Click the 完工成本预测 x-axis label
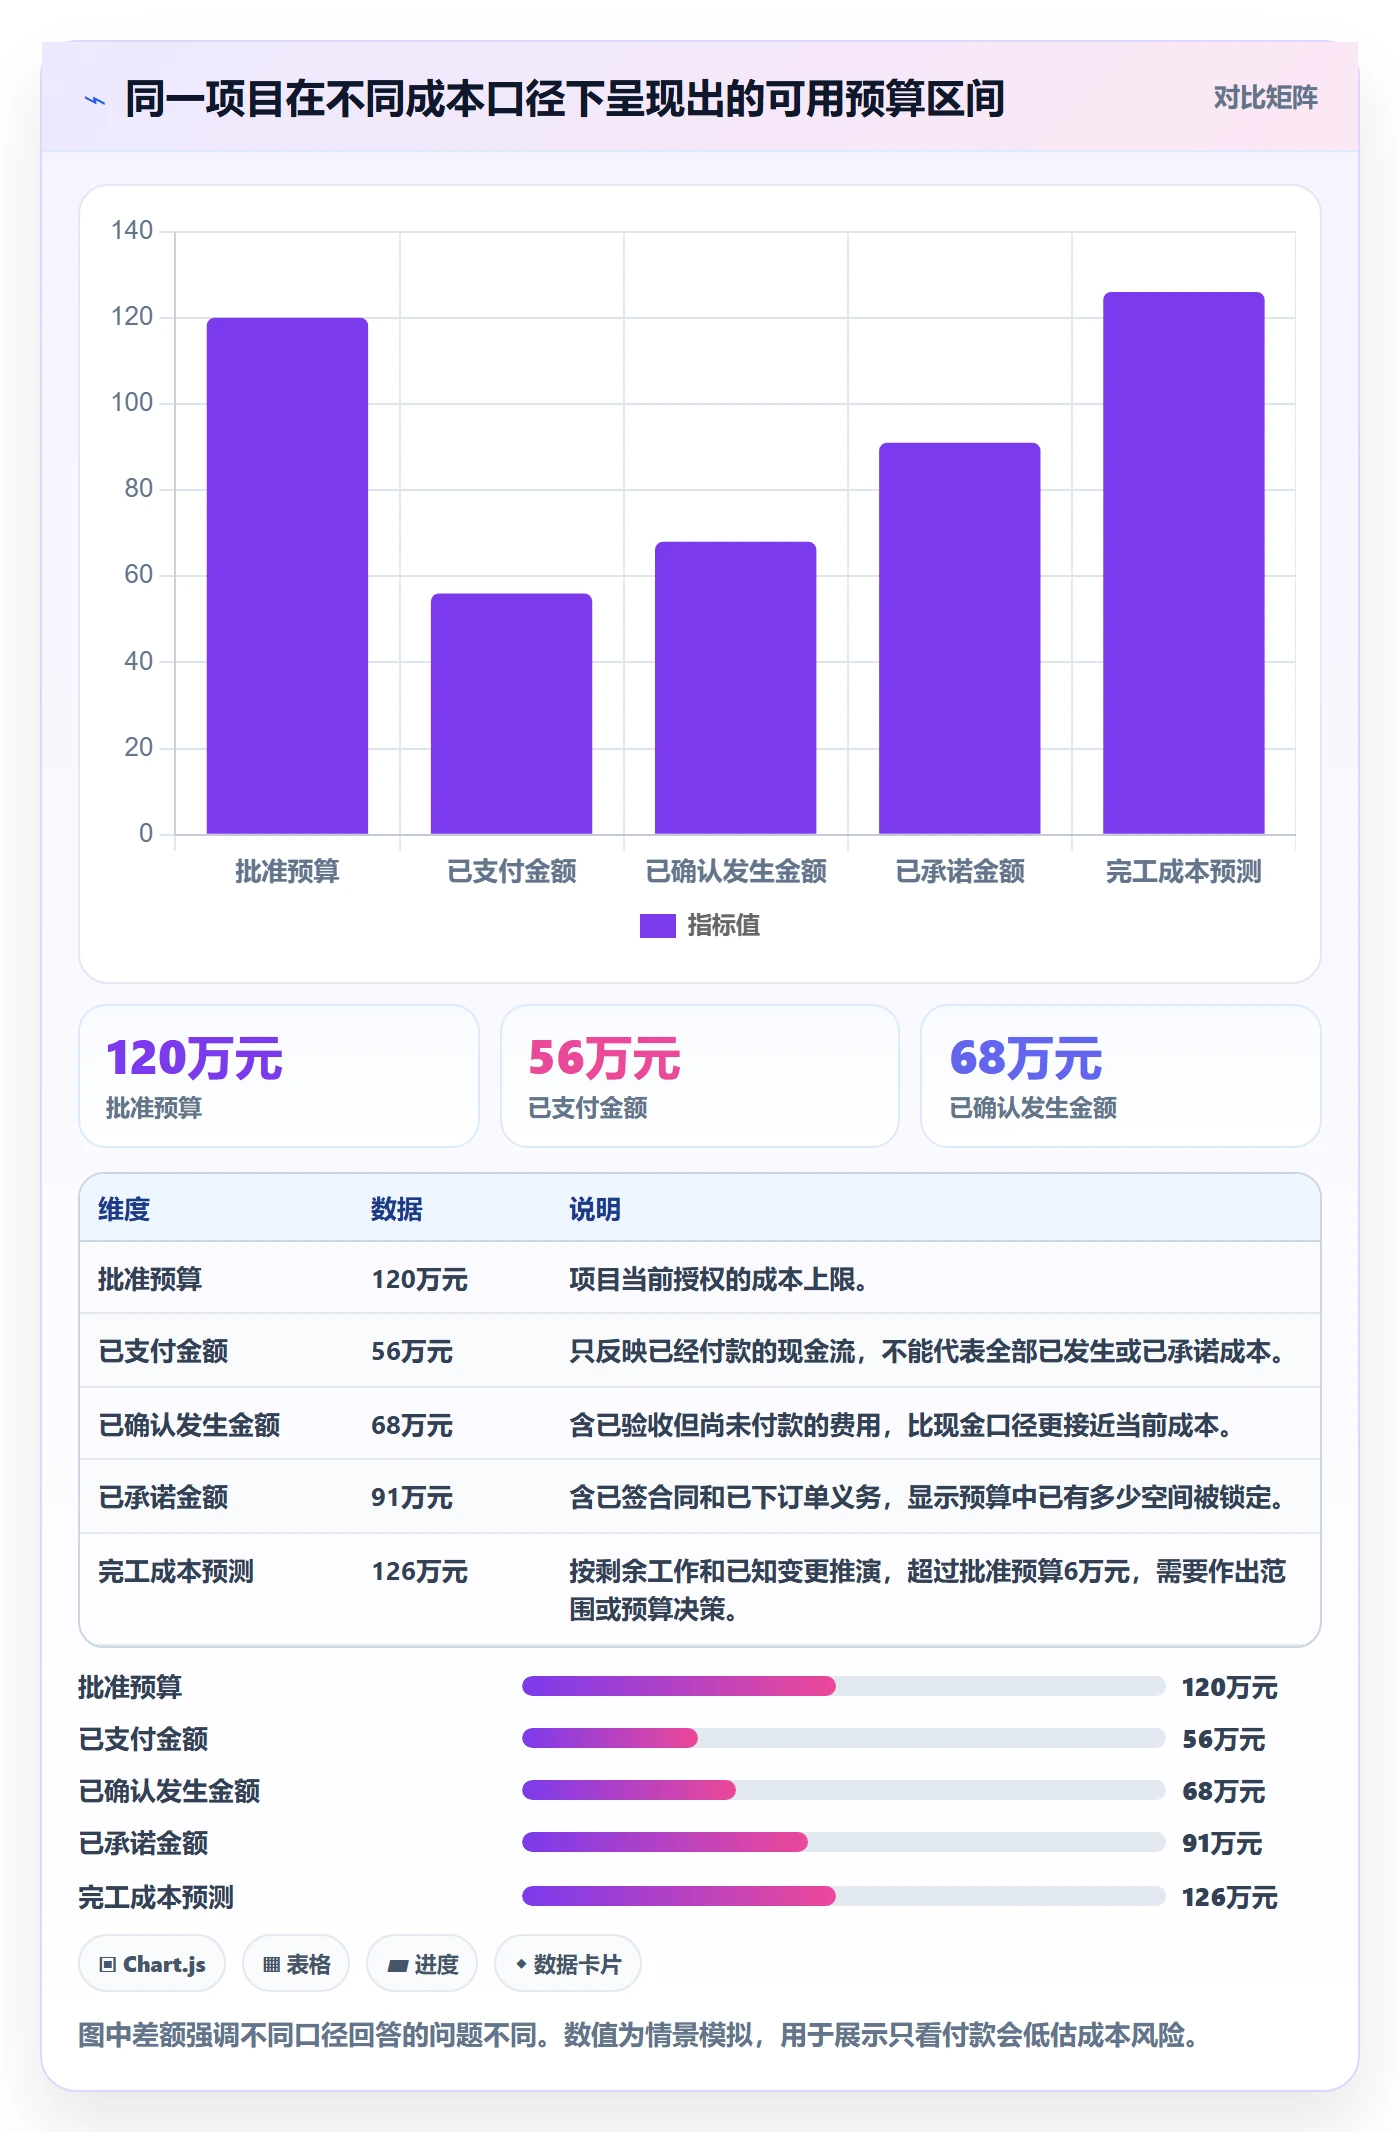 point(1183,872)
